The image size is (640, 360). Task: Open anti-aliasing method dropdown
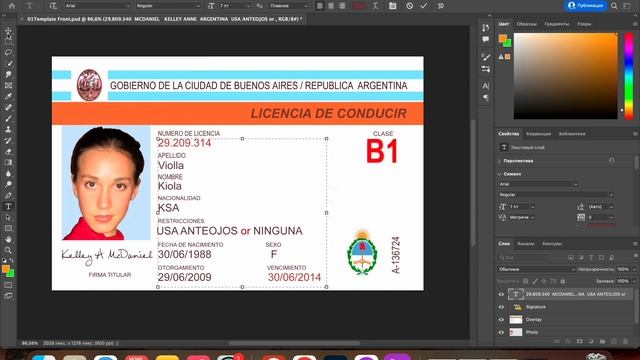[x=289, y=6]
